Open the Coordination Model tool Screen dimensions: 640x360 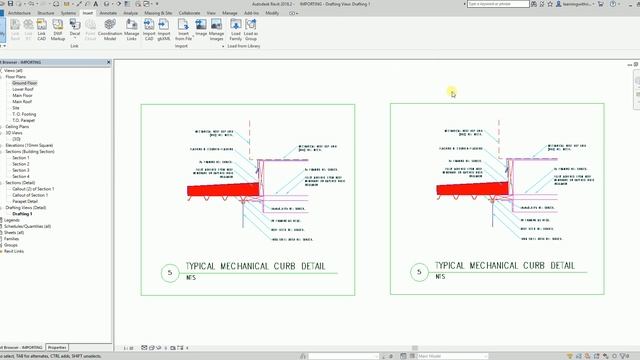[x=110, y=30]
